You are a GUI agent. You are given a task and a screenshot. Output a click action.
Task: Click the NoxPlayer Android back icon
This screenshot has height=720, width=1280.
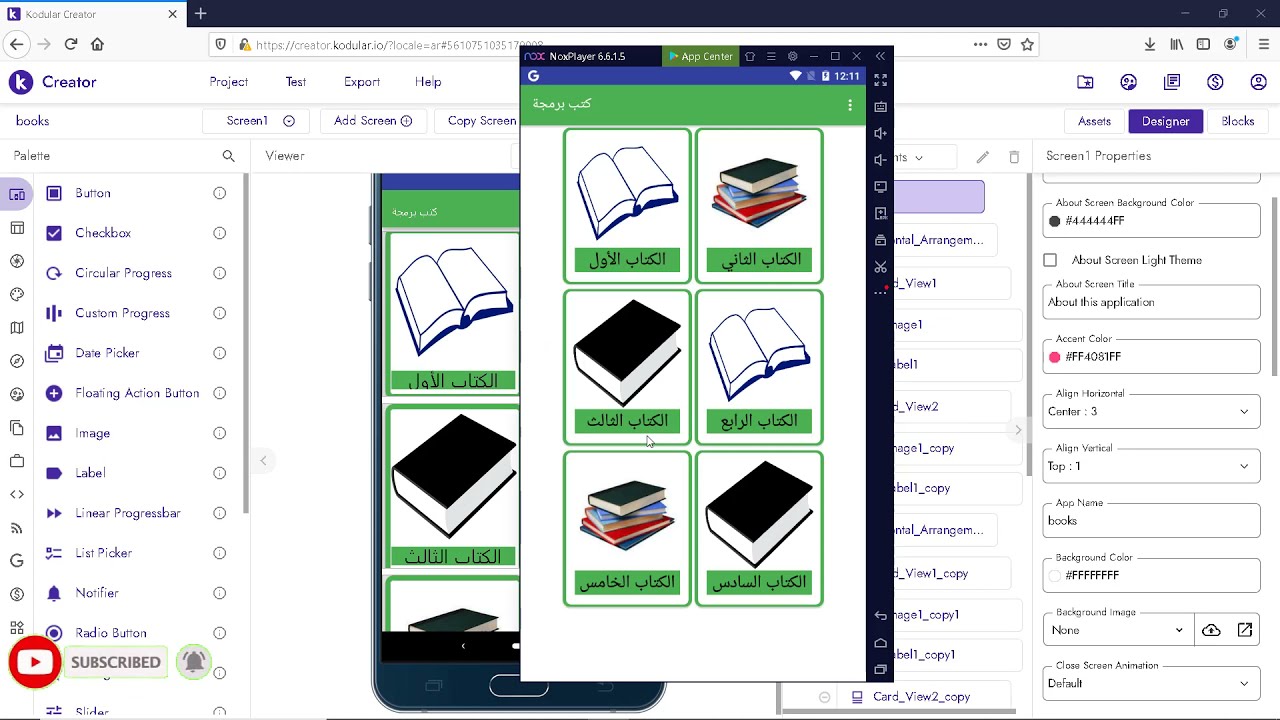(x=880, y=616)
